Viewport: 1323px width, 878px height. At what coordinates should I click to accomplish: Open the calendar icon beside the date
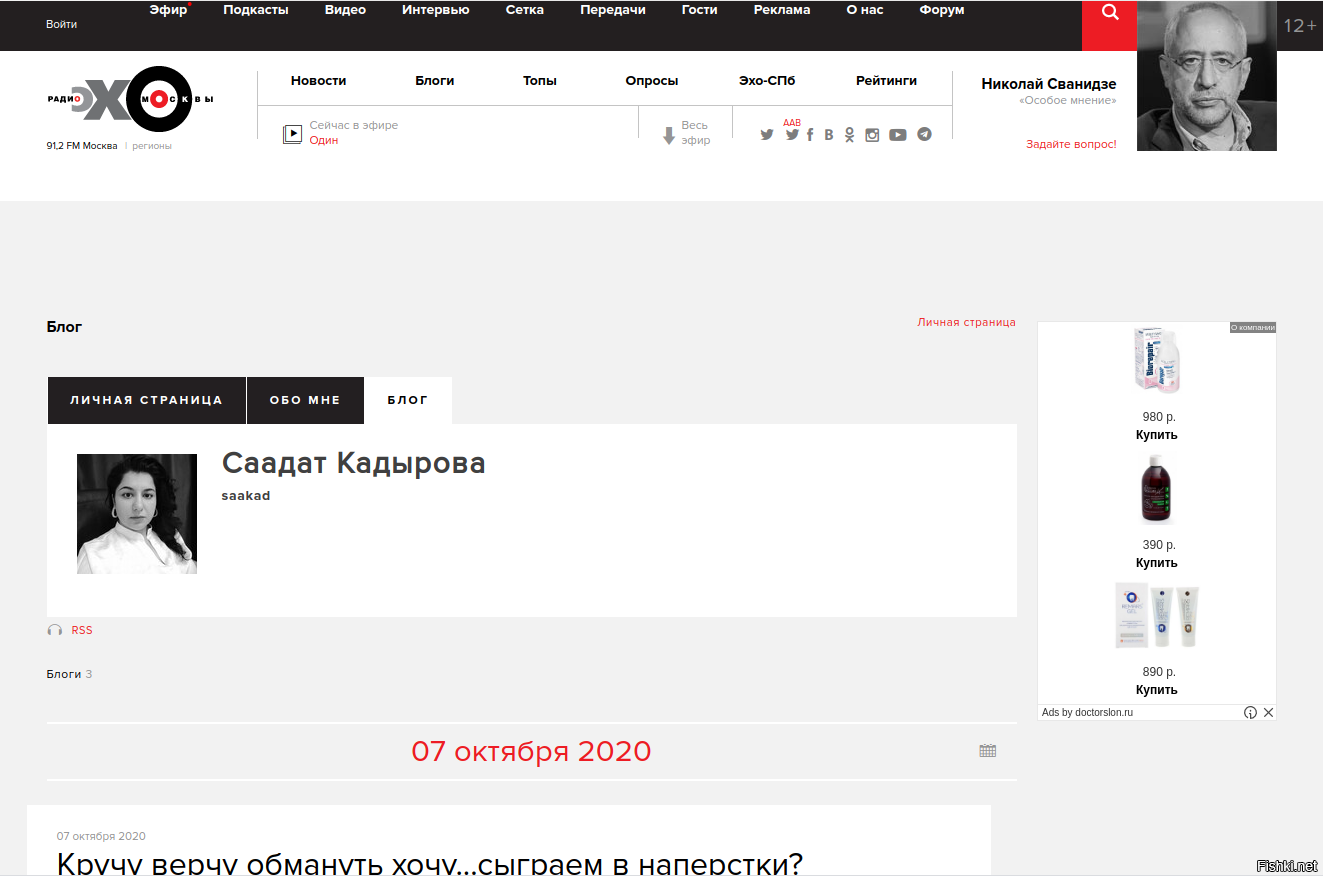(988, 751)
